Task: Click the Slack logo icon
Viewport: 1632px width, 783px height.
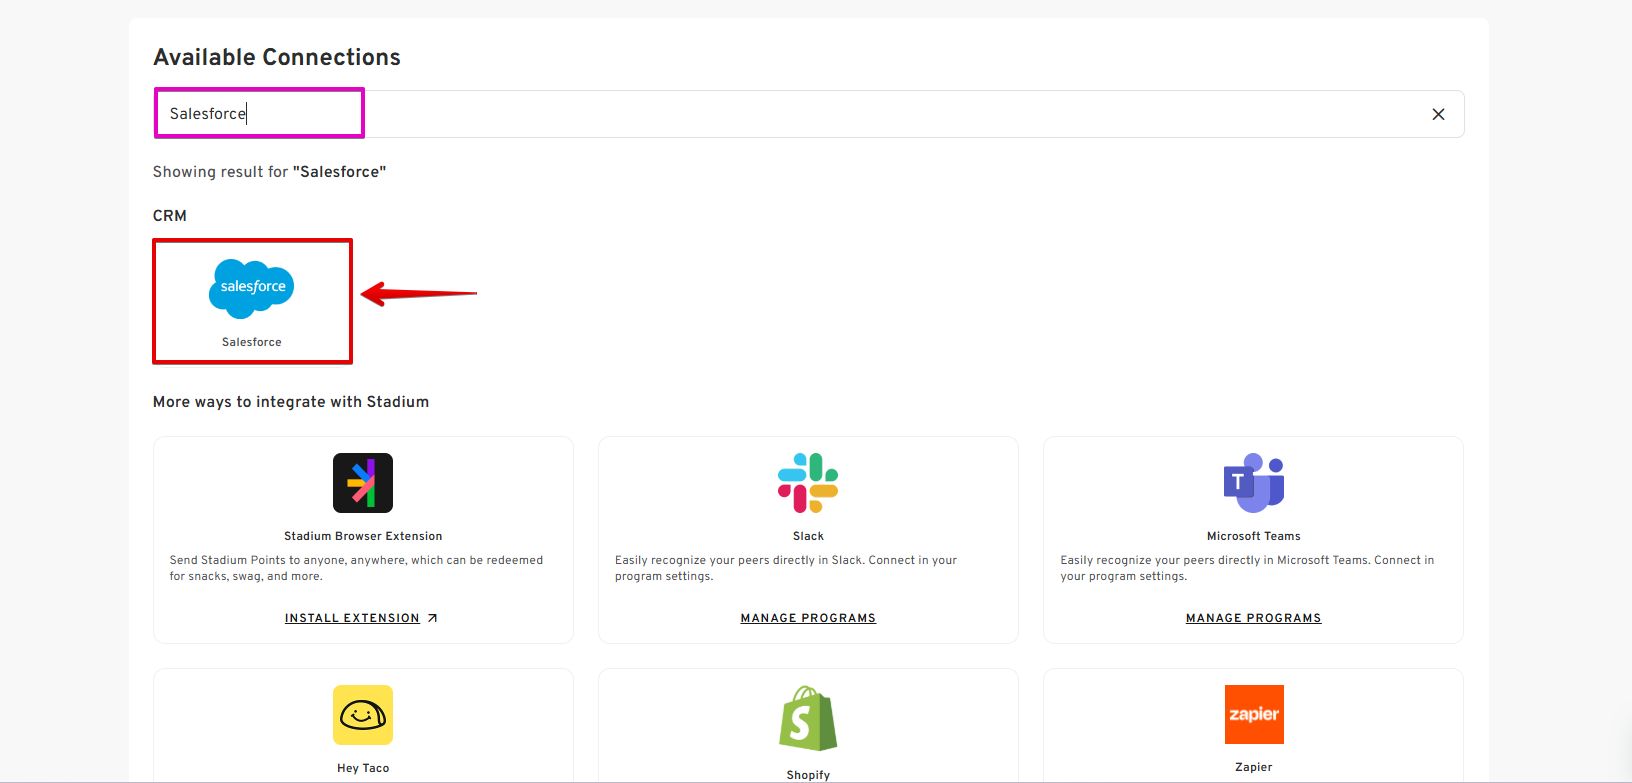Action: point(808,483)
